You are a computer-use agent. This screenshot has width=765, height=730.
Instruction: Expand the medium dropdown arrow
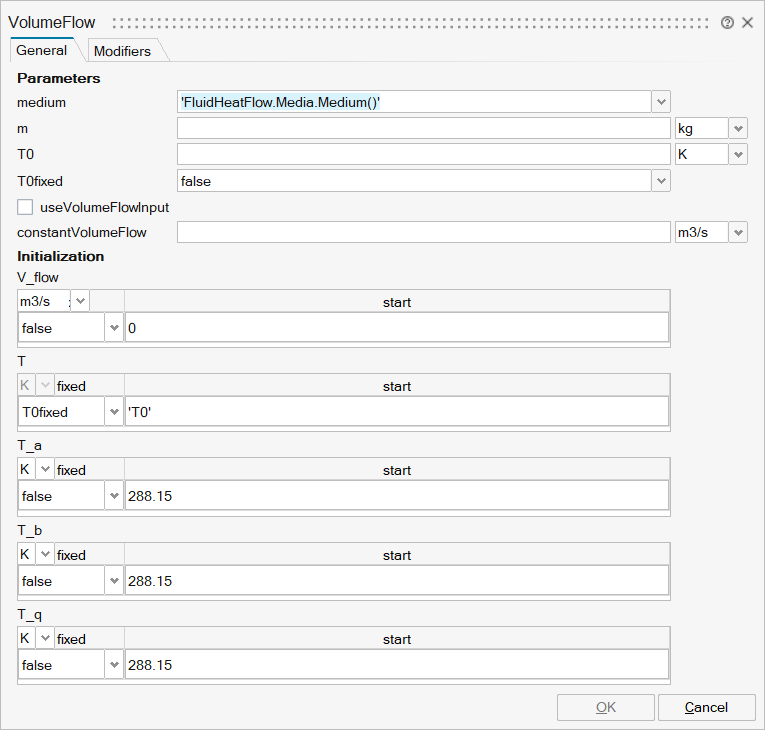click(660, 102)
